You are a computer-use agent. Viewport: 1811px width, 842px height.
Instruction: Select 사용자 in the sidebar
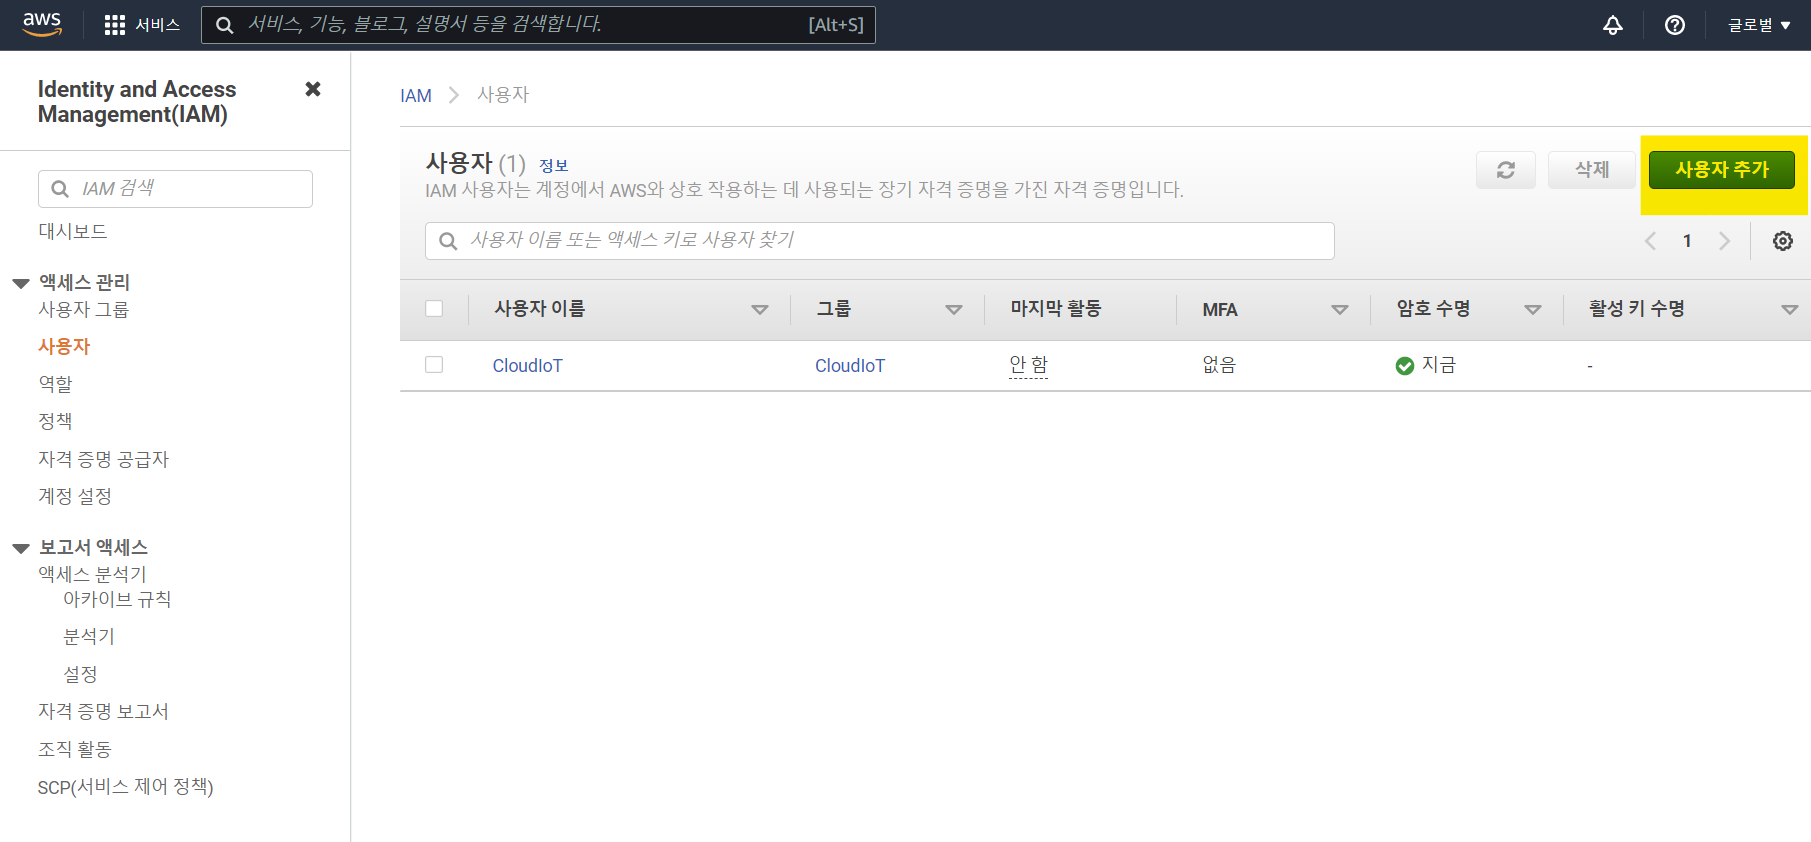[x=64, y=346]
